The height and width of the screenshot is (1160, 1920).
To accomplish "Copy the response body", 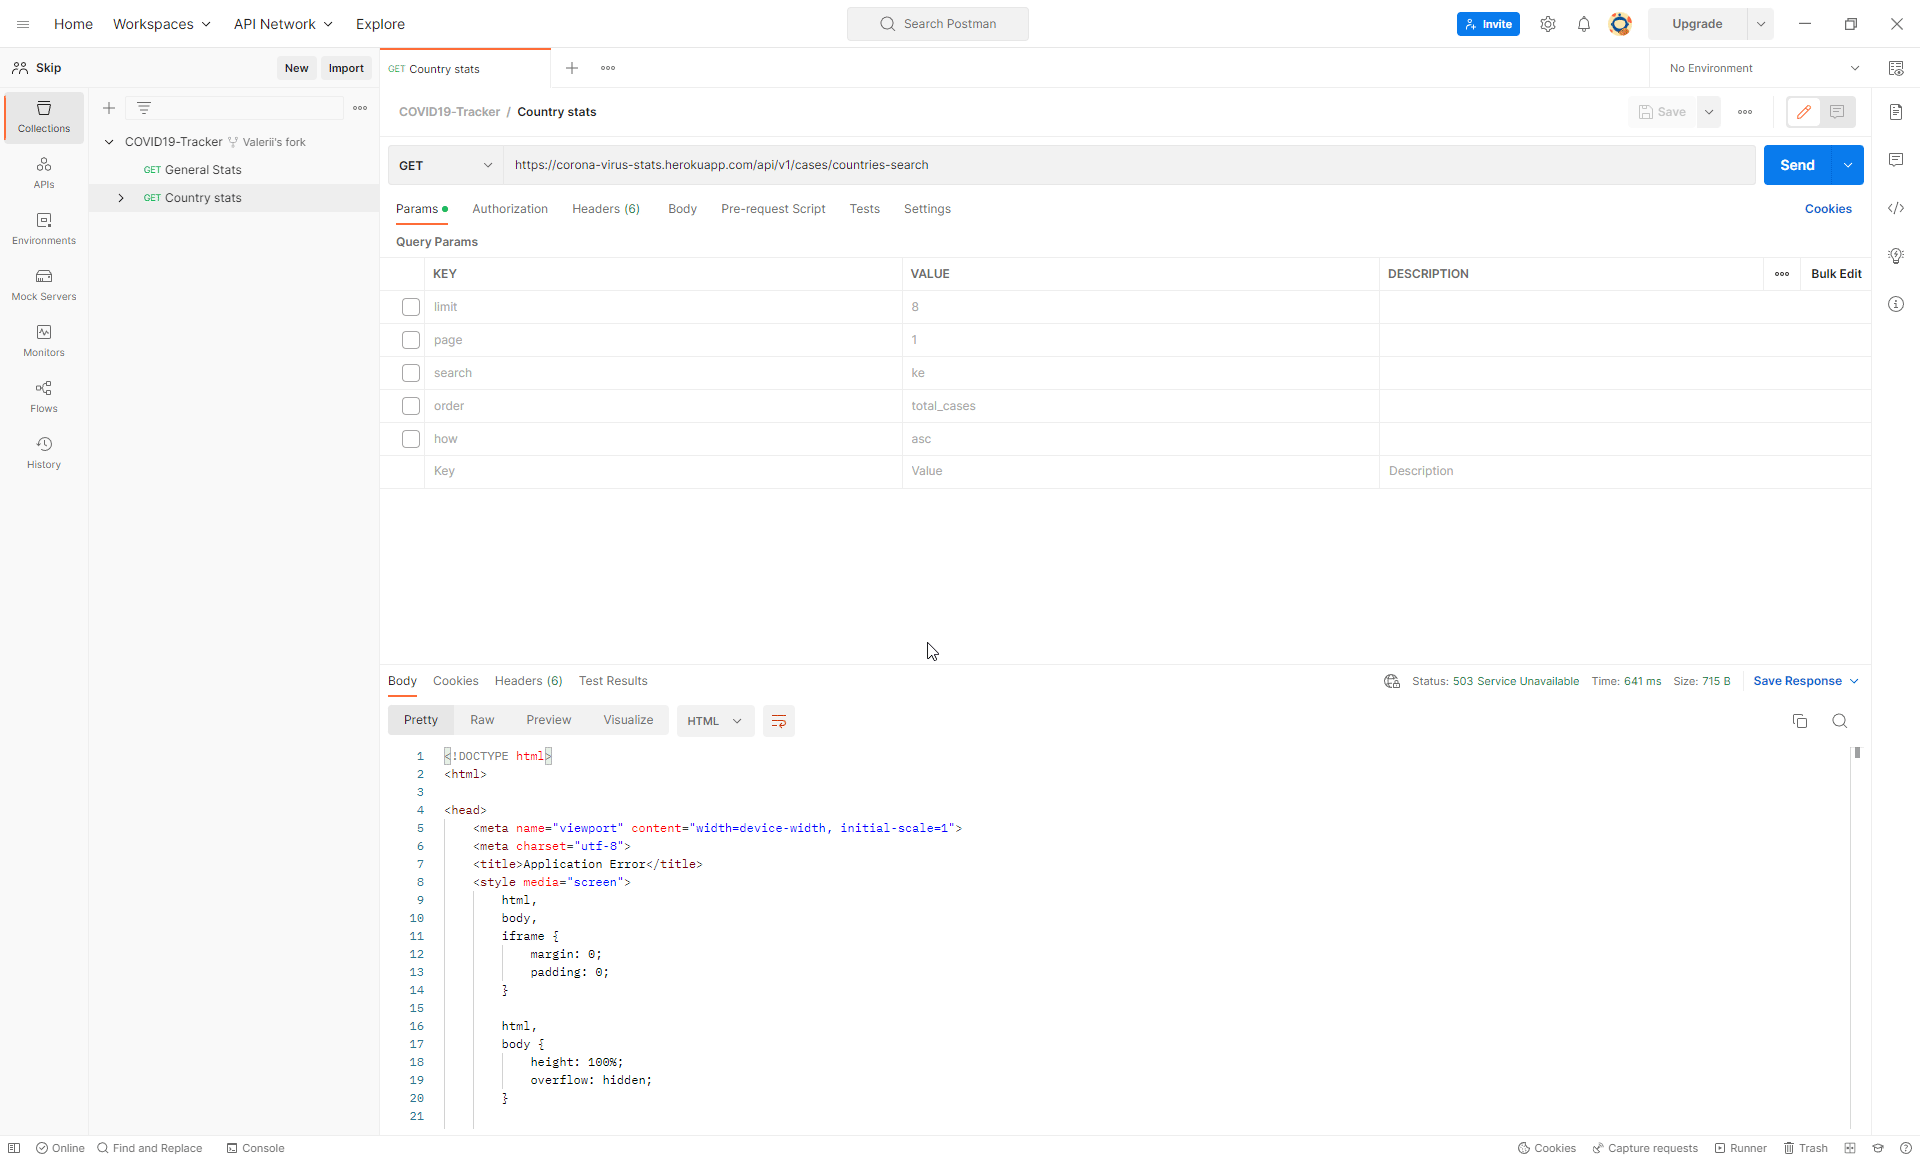I will pos(1800,720).
